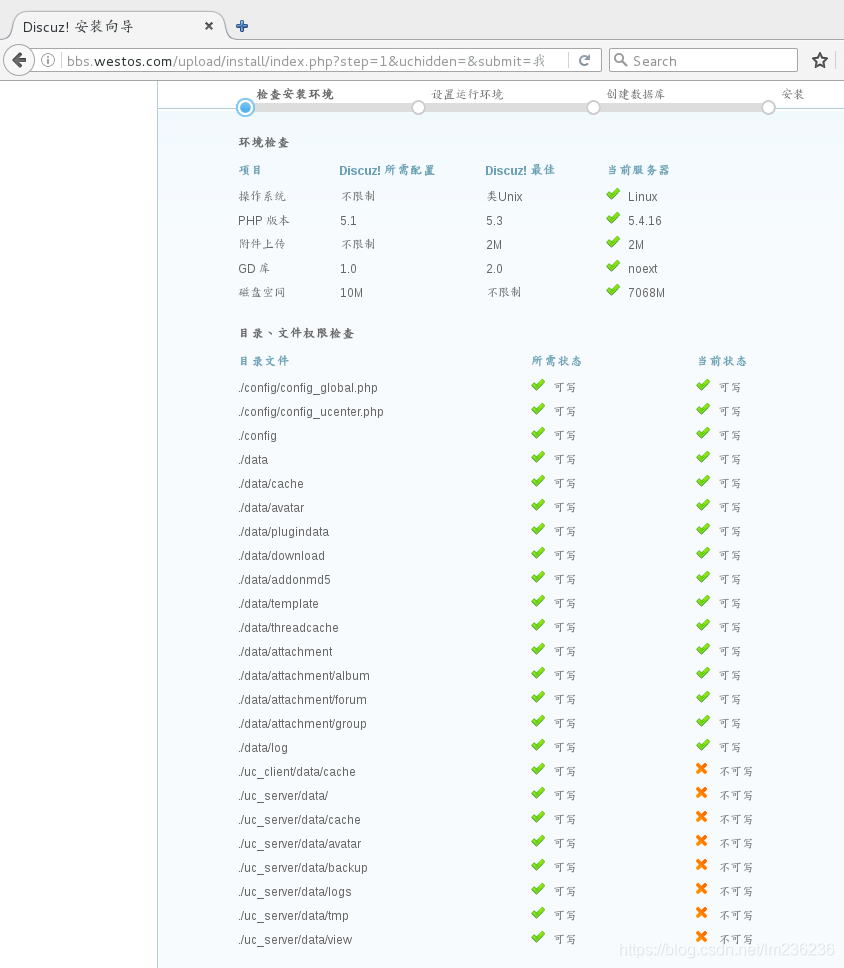This screenshot has height=968, width=844.
Task: Select the ./data/addonmd5 path text
Action: [x=285, y=580]
